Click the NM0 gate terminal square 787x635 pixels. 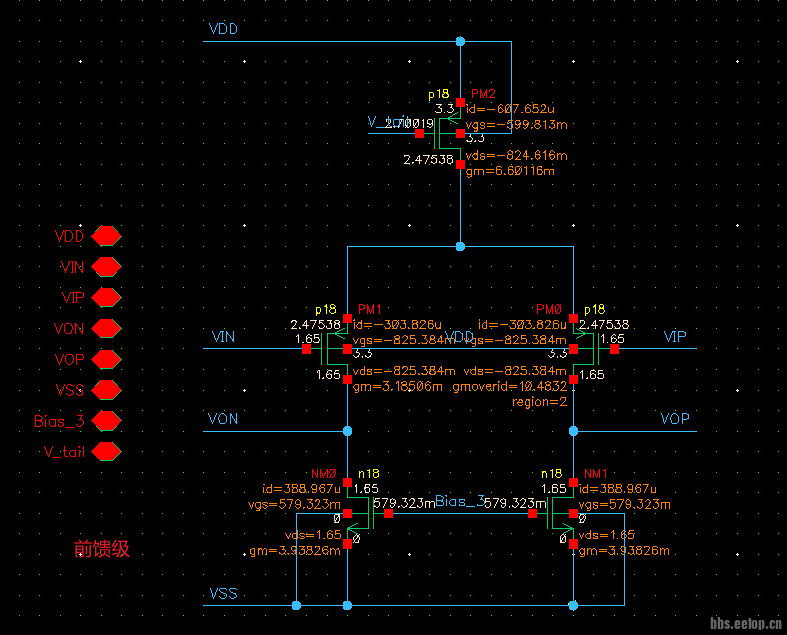coord(388,514)
